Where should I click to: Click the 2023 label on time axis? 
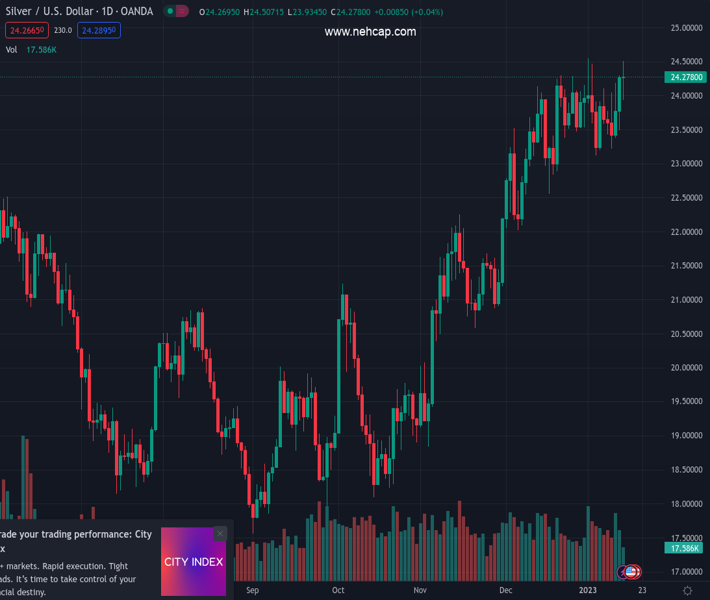point(588,591)
